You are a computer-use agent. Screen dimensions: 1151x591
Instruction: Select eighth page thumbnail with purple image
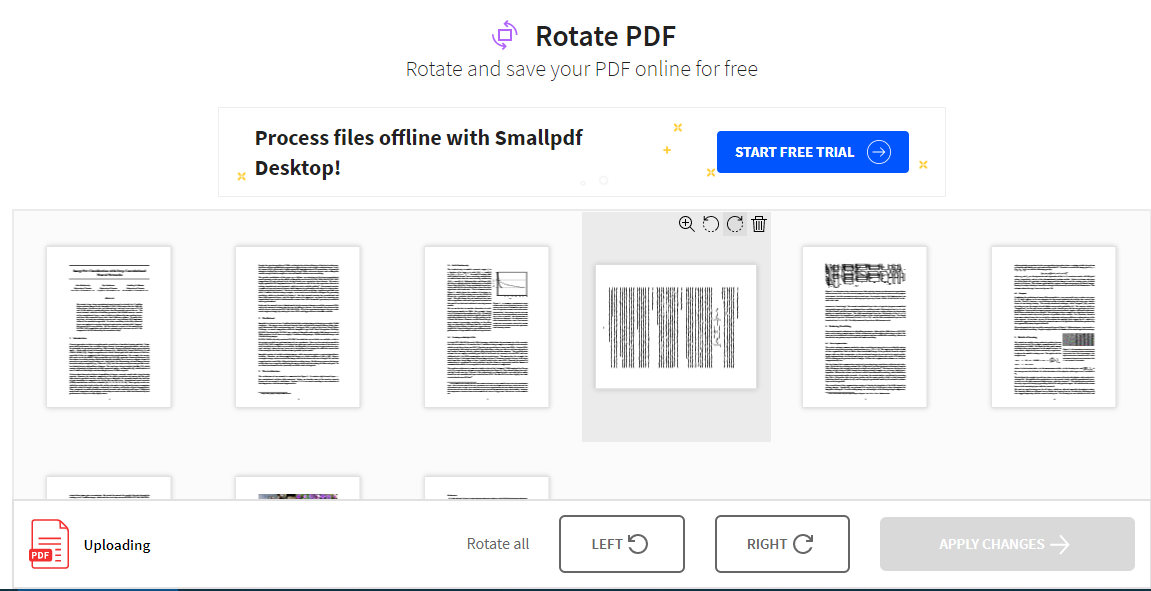(297, 488)
